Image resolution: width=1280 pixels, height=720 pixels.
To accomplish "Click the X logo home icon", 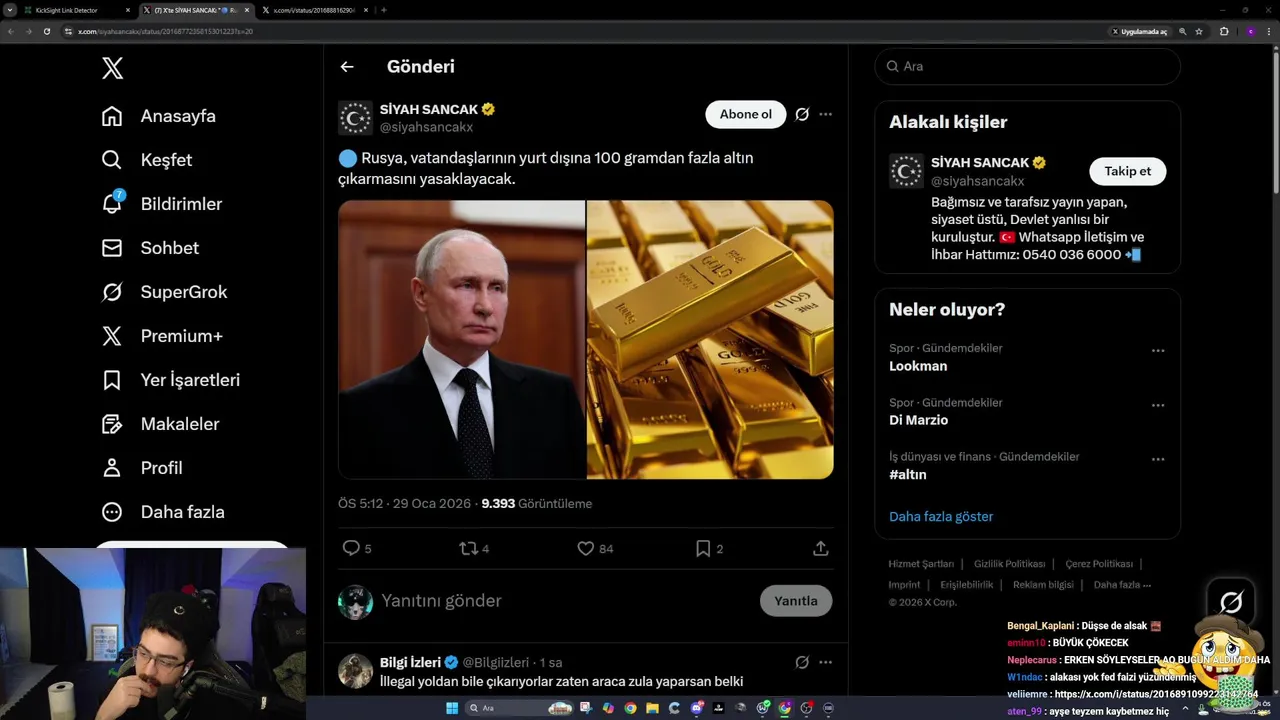I will (x=113, y=68).
